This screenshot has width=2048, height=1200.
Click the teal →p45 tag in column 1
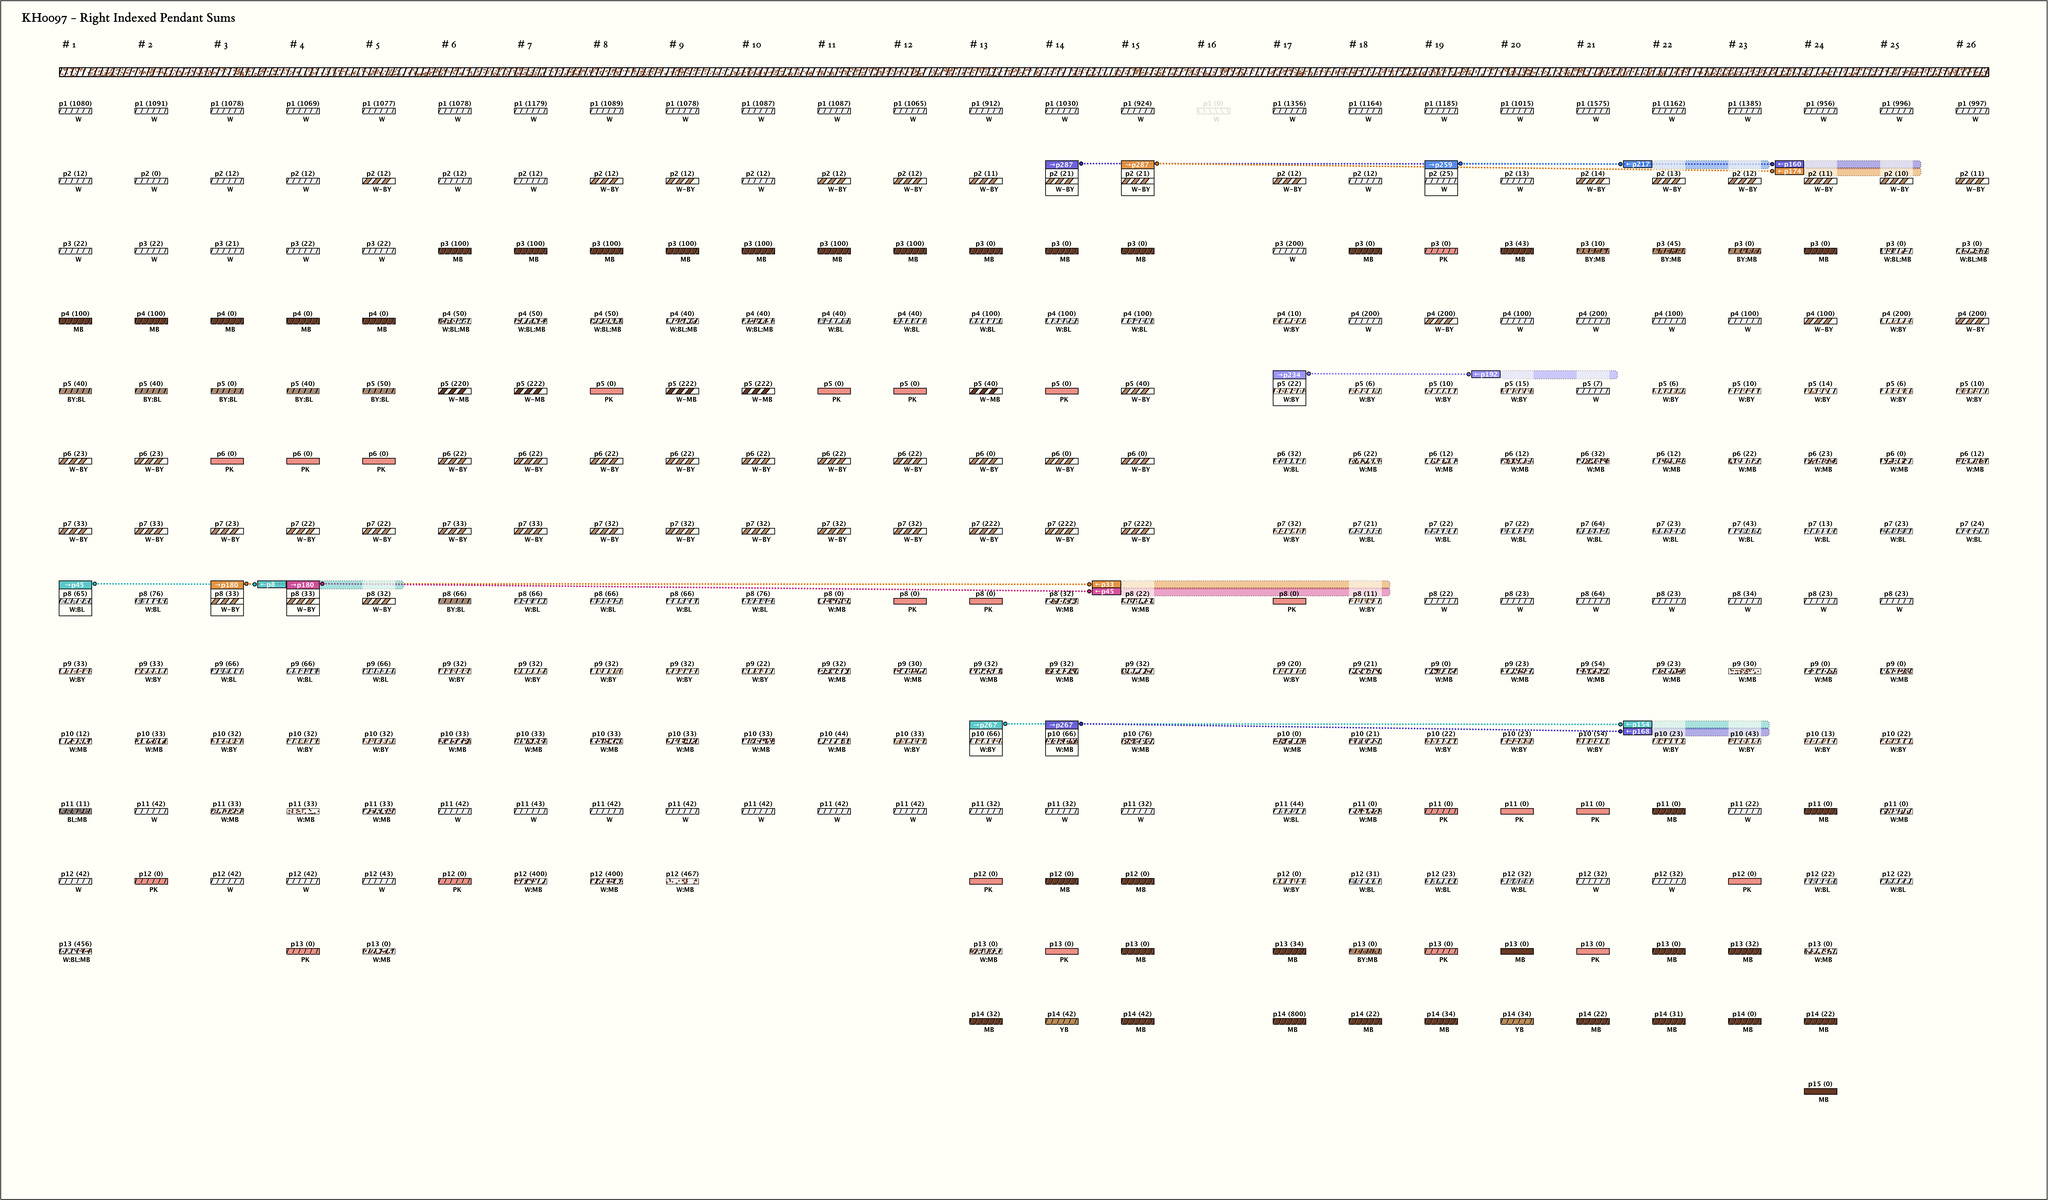click(x=75, y=584)
